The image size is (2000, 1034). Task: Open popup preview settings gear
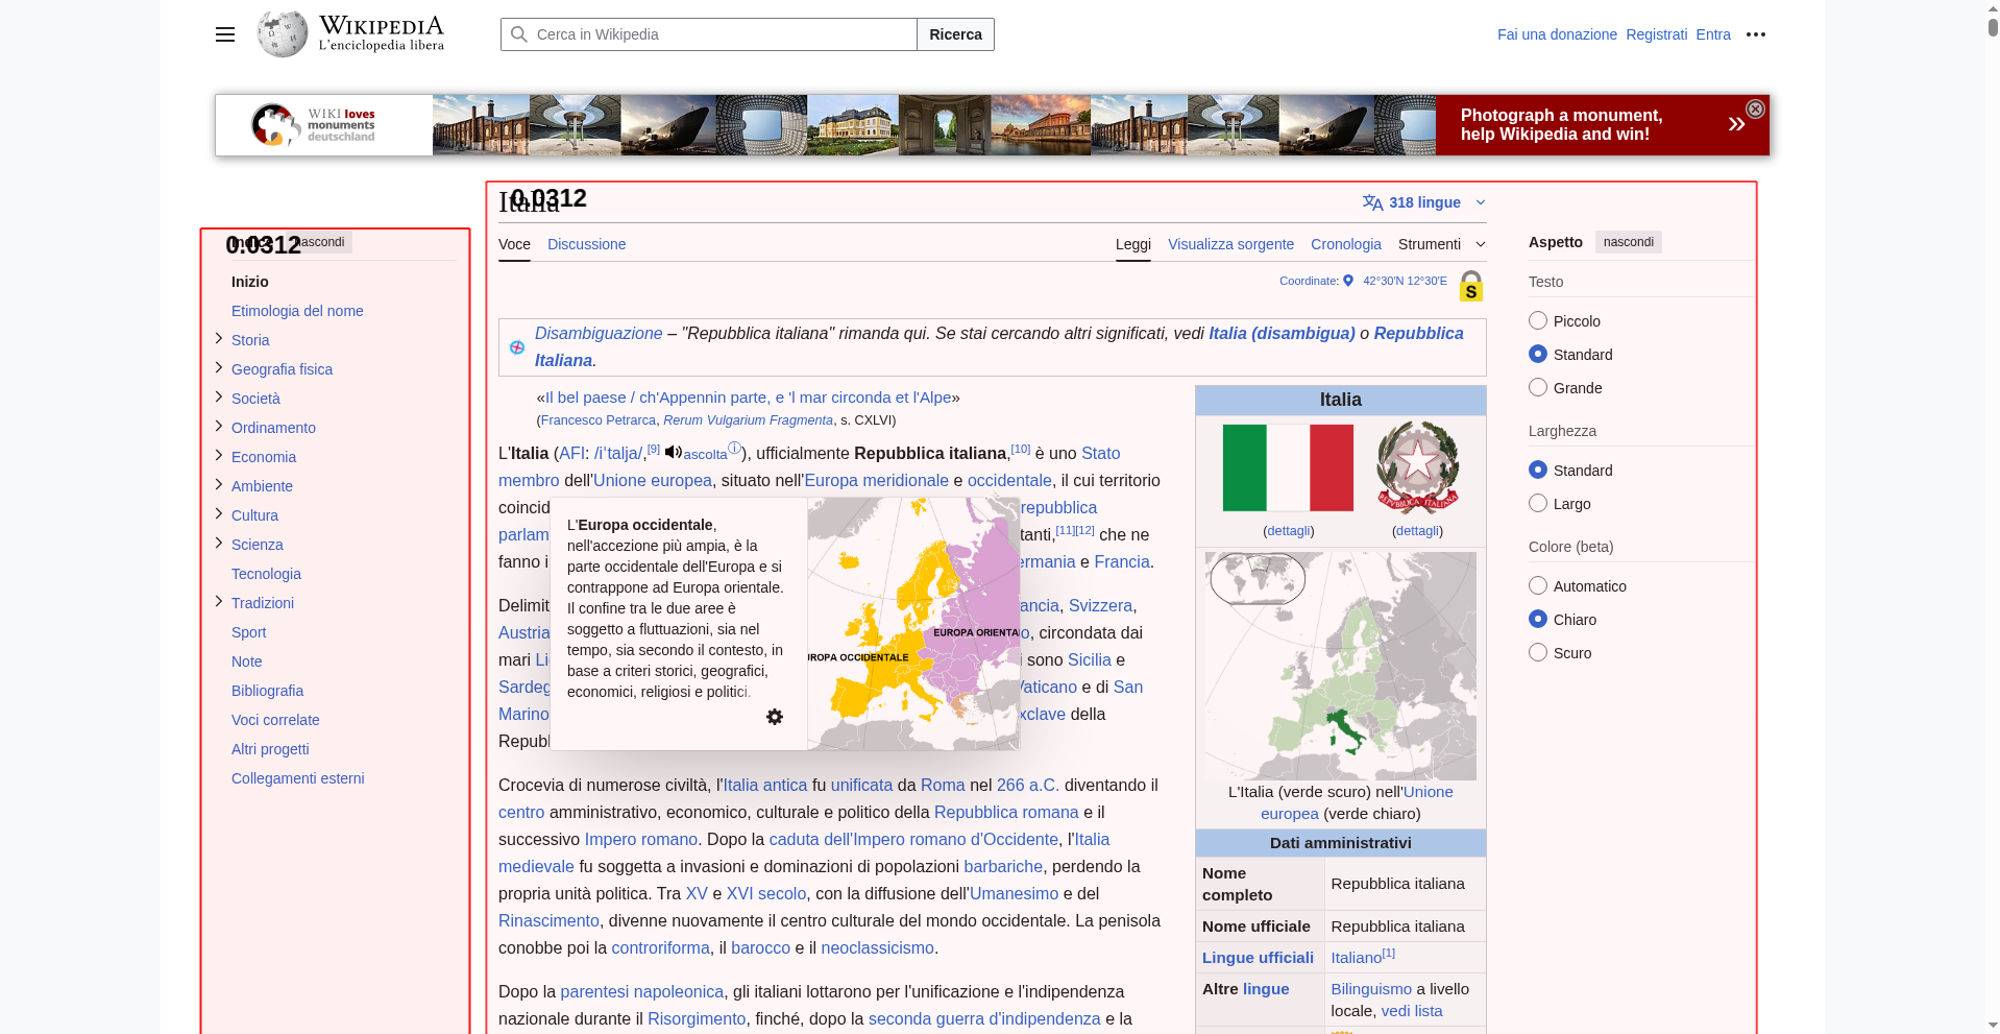click(774, 717)
